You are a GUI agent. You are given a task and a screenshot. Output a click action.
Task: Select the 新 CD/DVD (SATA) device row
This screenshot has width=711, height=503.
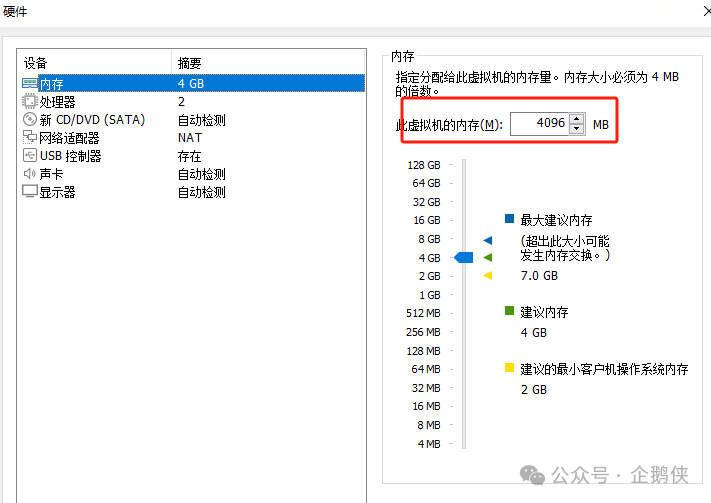click(193, 120)
